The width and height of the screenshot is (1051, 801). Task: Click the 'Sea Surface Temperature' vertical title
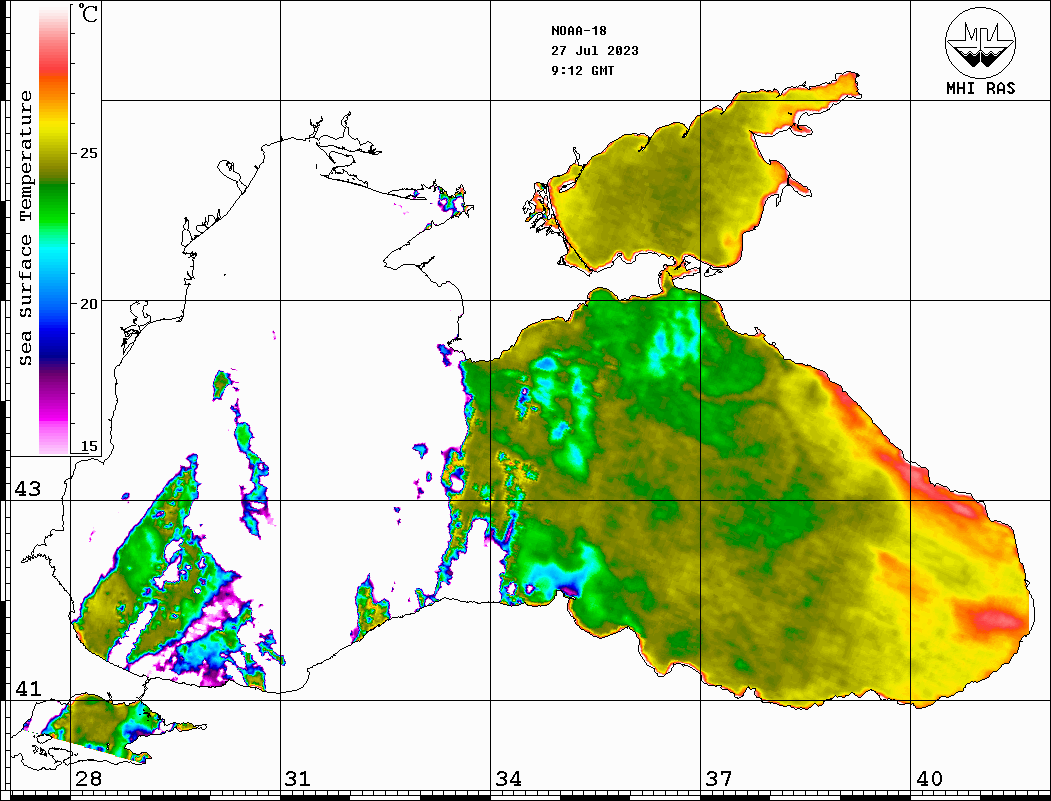tap(25, 228)
